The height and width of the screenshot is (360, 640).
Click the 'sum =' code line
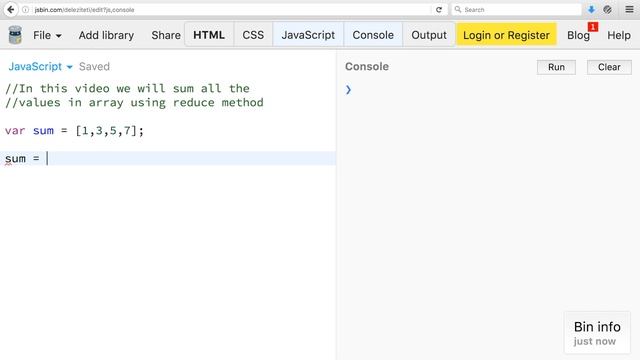tap(168, 158)
